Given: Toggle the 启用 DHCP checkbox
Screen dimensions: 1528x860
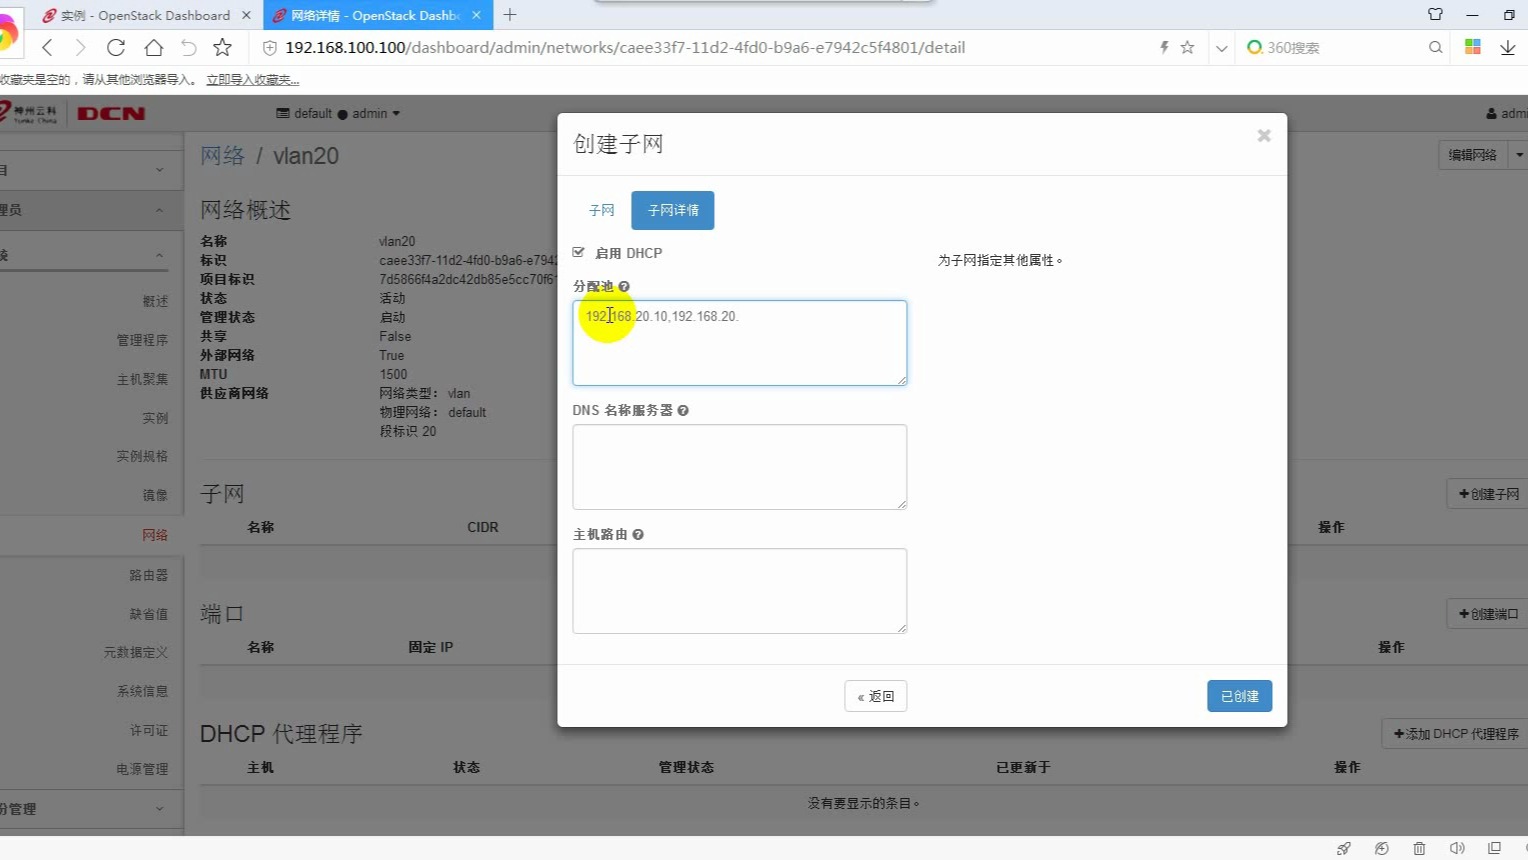Looking at the screenshot, I should [x=579, y=252].
